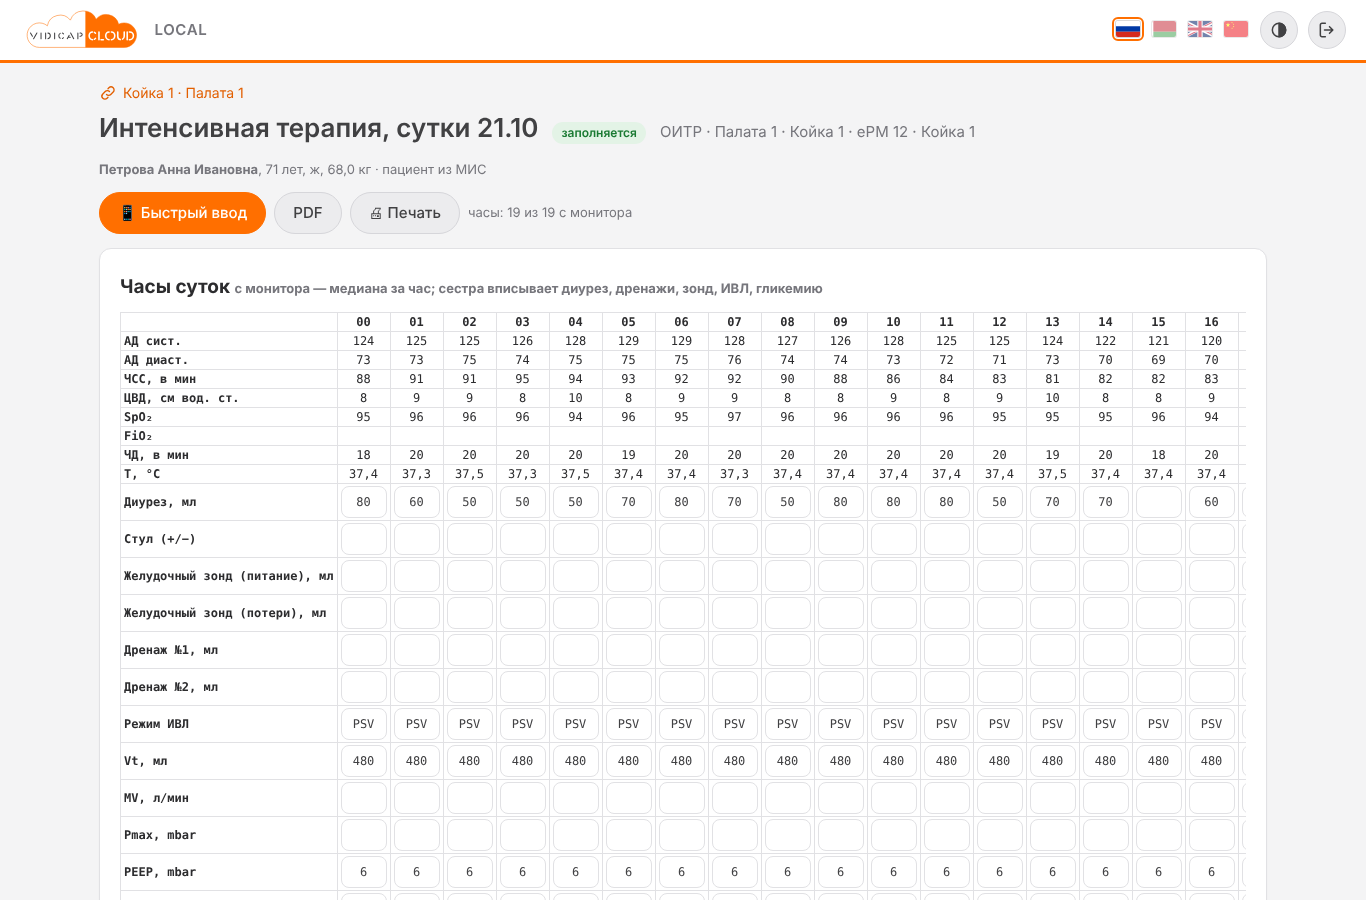Screen dimensions: 1366x900
Task: Open Быстрый ввод quick entry
Action: coord(182,213)
